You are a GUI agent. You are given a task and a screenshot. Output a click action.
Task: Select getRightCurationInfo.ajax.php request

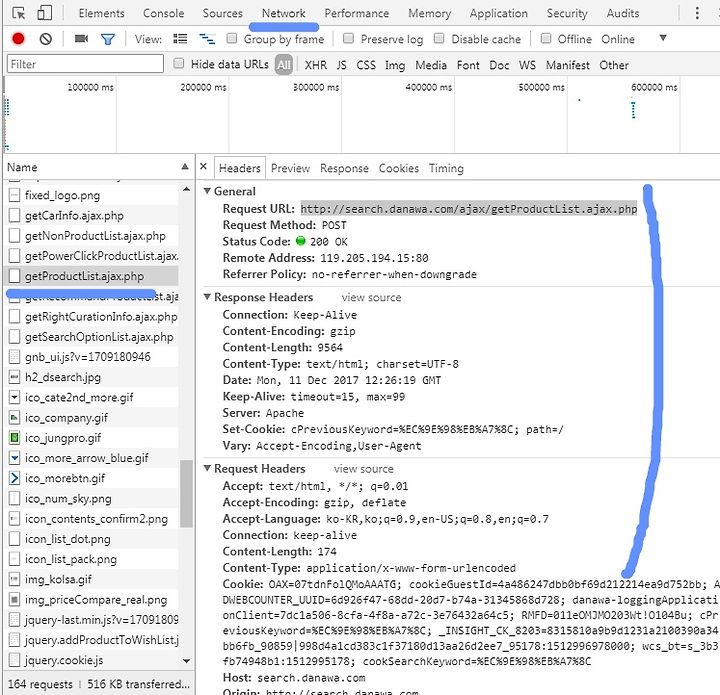91,317
